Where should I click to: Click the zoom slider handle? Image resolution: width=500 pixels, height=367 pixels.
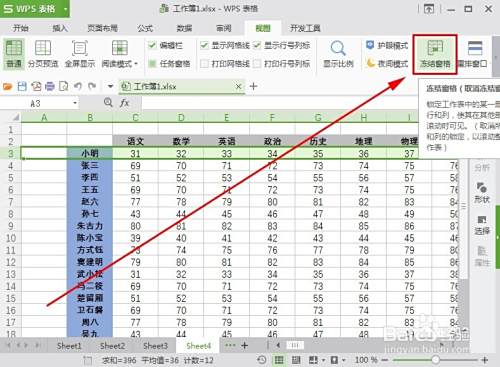435,360
